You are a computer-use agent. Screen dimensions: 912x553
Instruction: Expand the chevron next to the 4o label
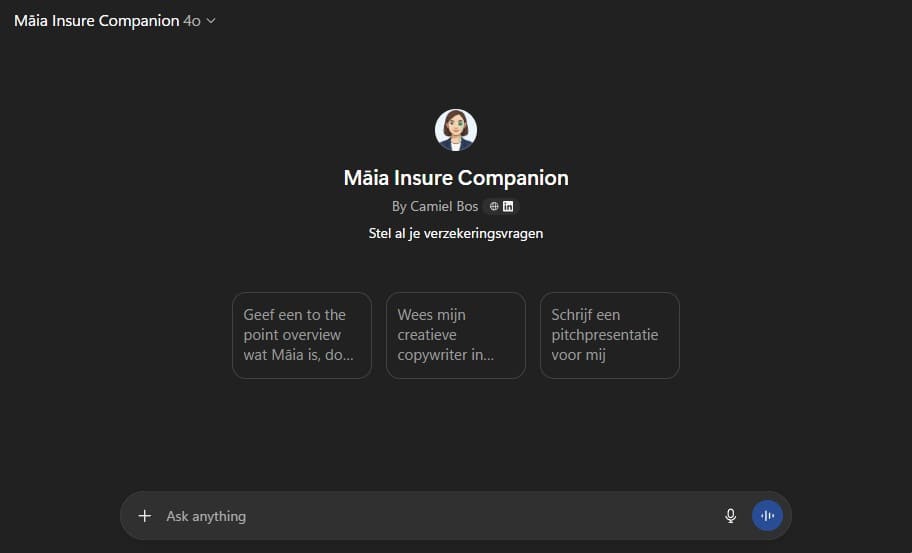pyautogui.click(x=211, y=21)
